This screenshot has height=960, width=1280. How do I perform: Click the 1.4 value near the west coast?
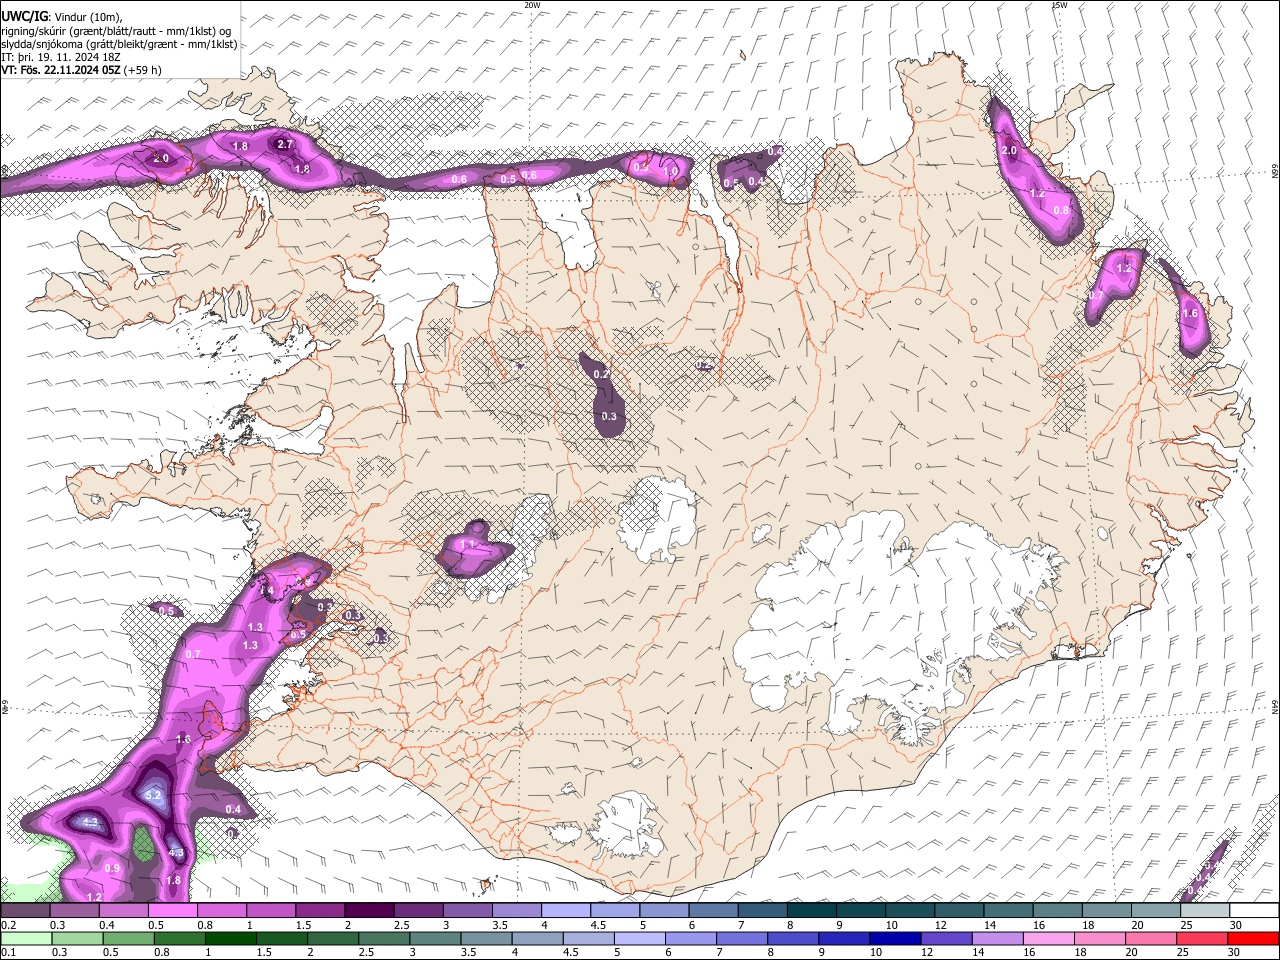point(267,591)
